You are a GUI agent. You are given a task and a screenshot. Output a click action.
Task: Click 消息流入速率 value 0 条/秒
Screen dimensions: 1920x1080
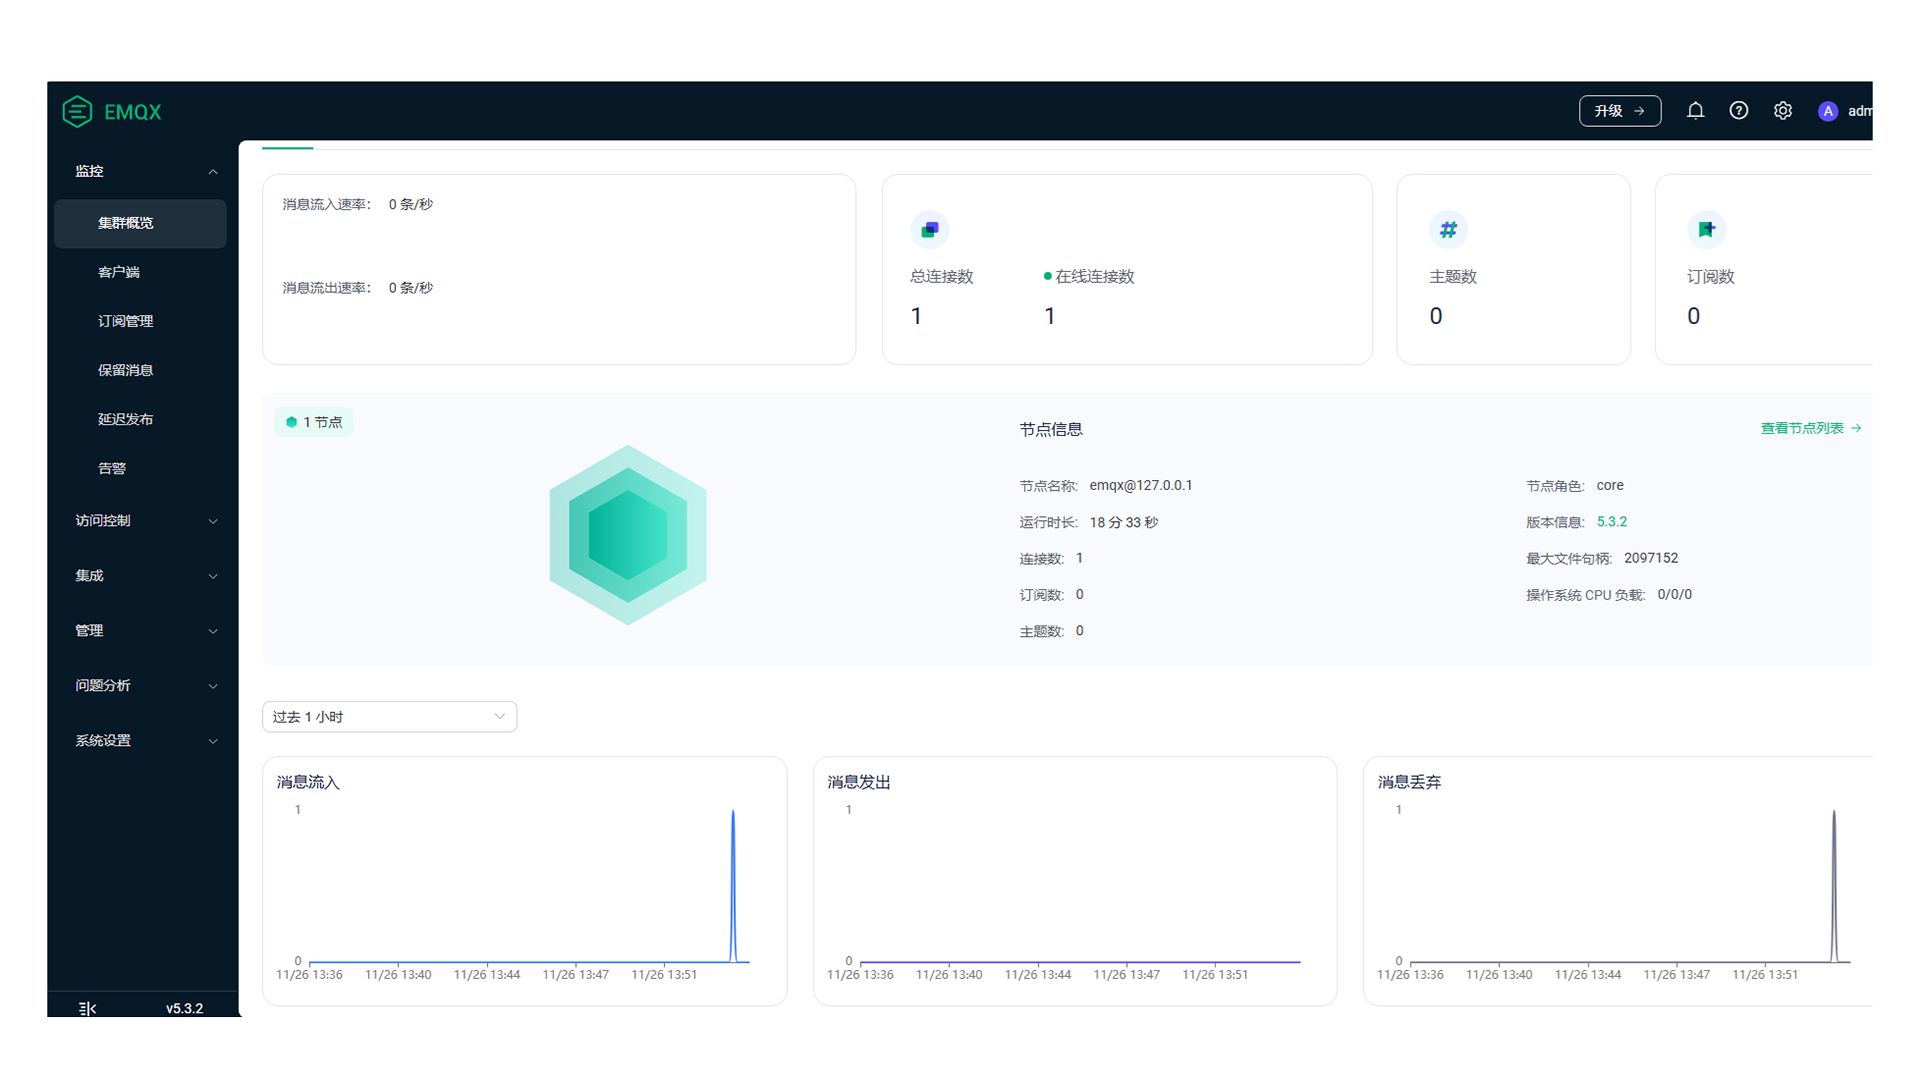tap(411, 204)
